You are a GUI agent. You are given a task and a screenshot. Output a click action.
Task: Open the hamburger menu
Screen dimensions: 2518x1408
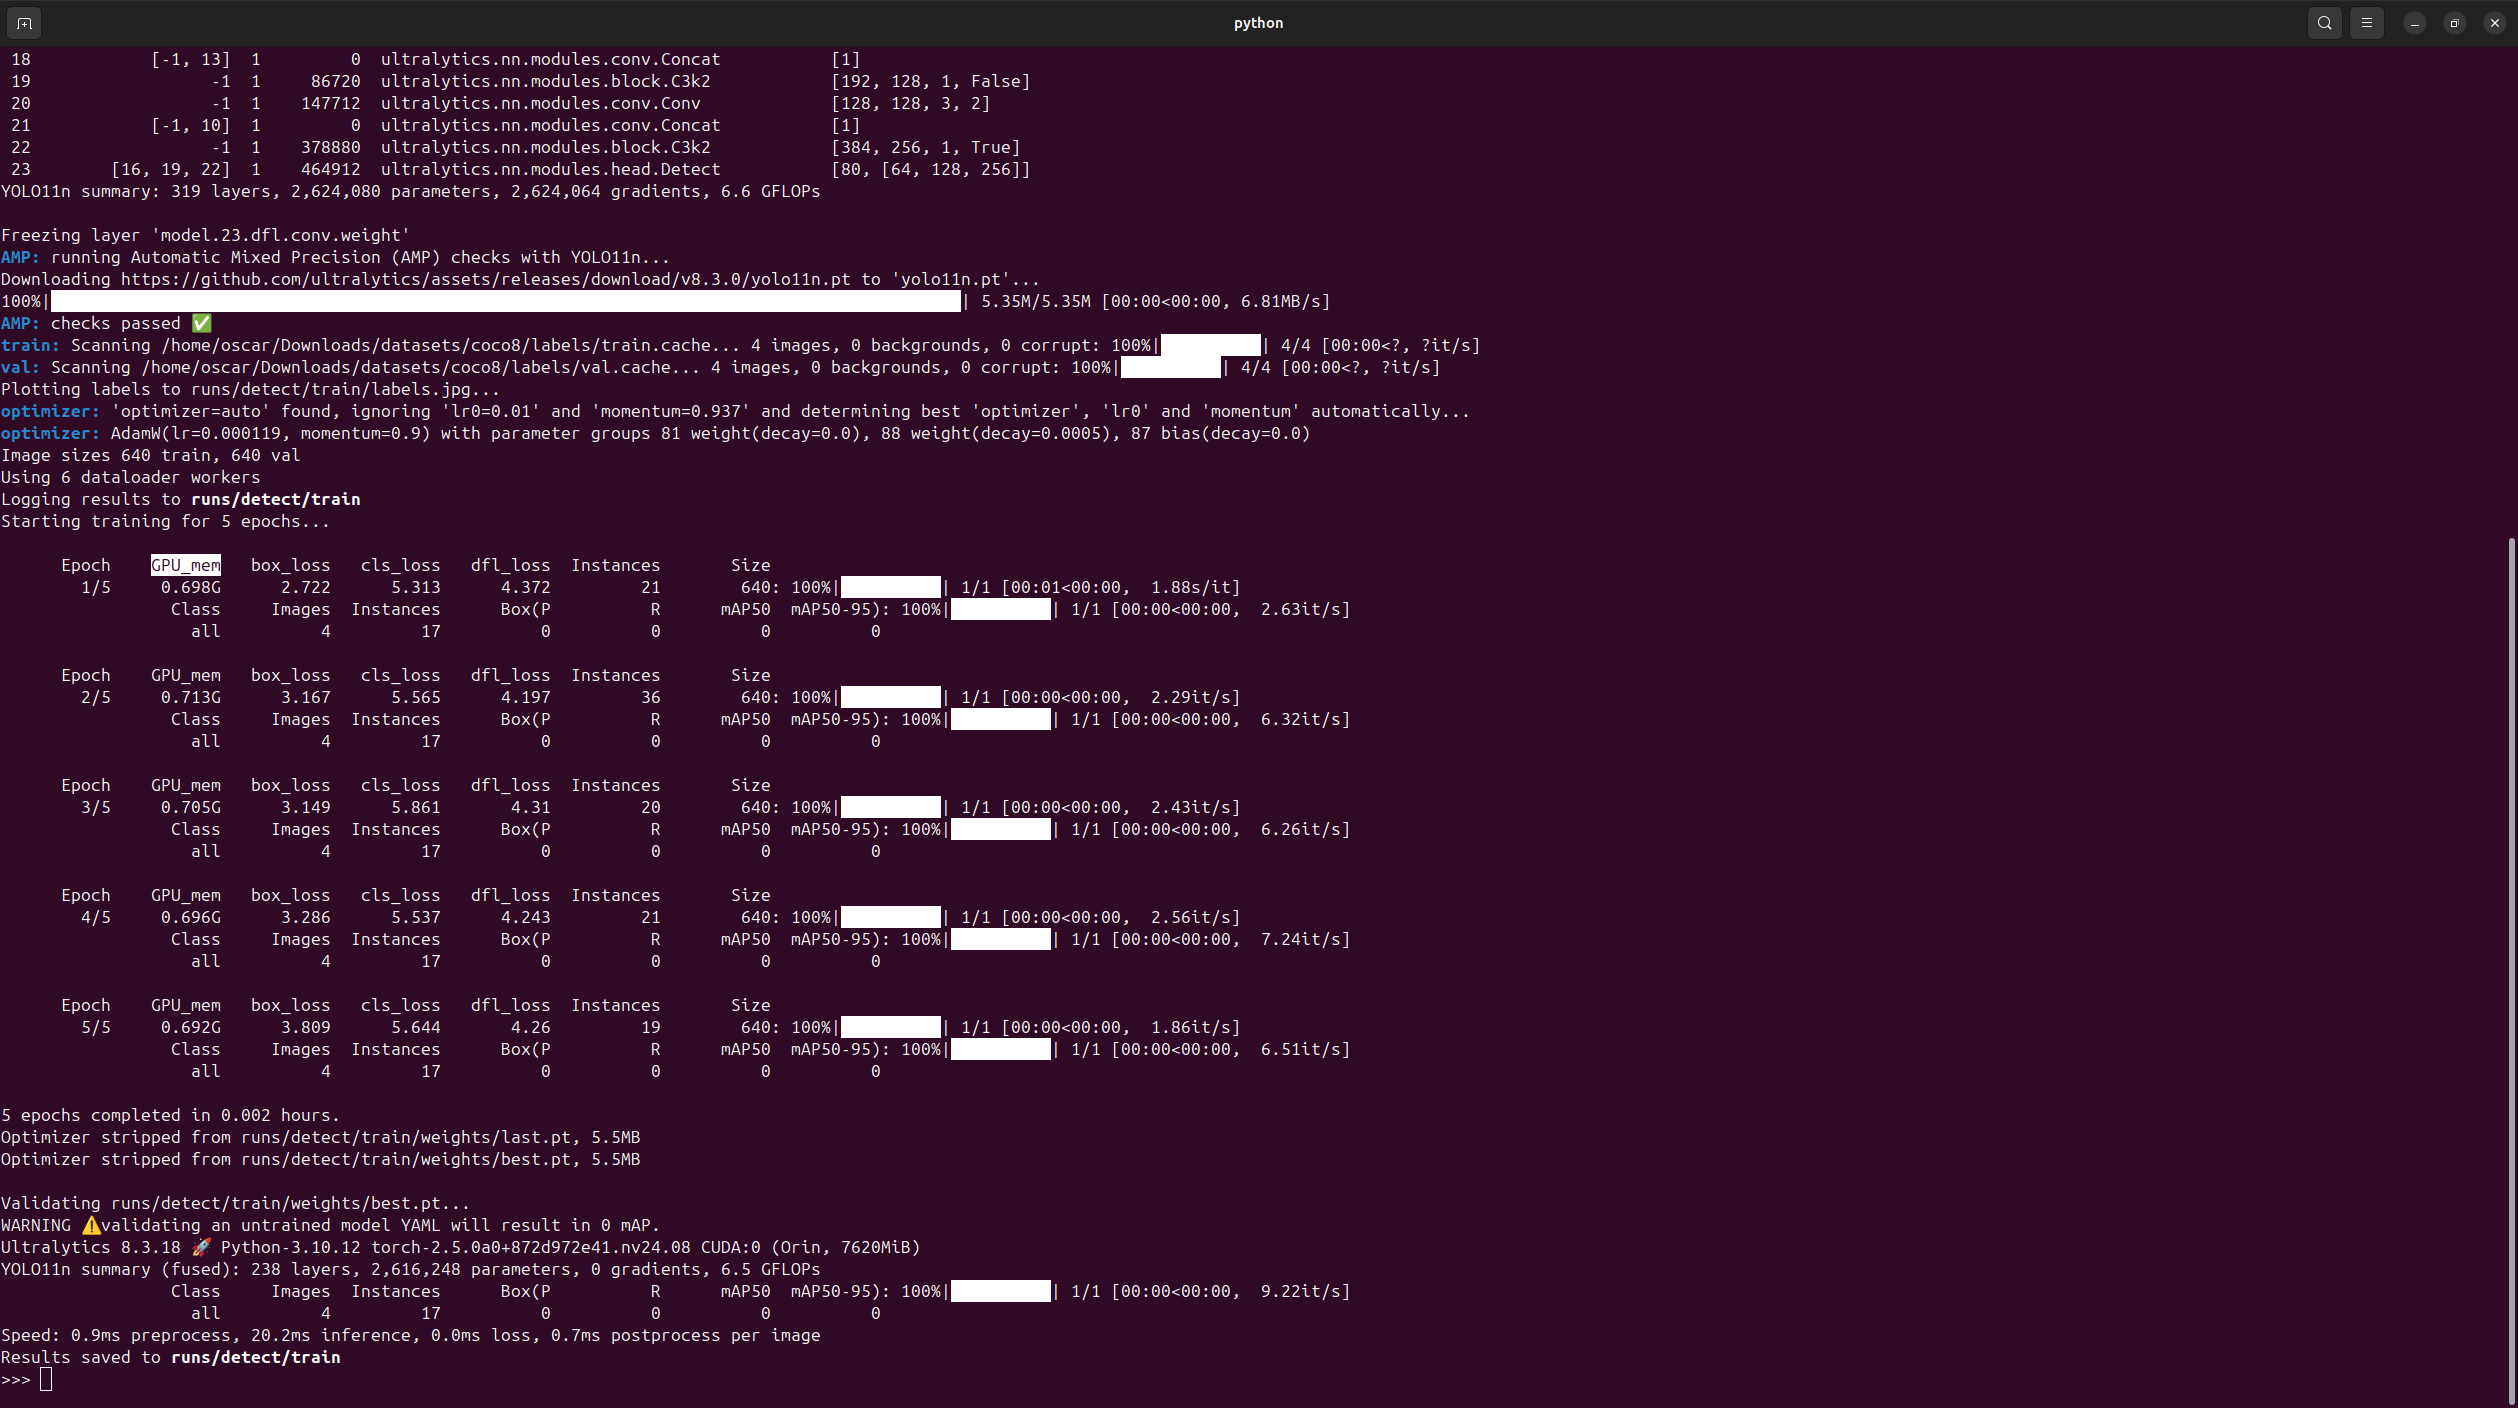click(2366, 23)
